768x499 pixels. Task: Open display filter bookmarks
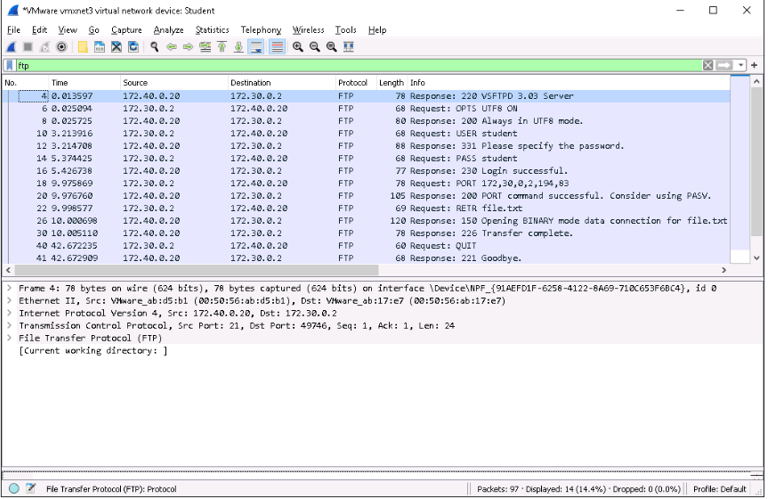[x=9, y=65]
